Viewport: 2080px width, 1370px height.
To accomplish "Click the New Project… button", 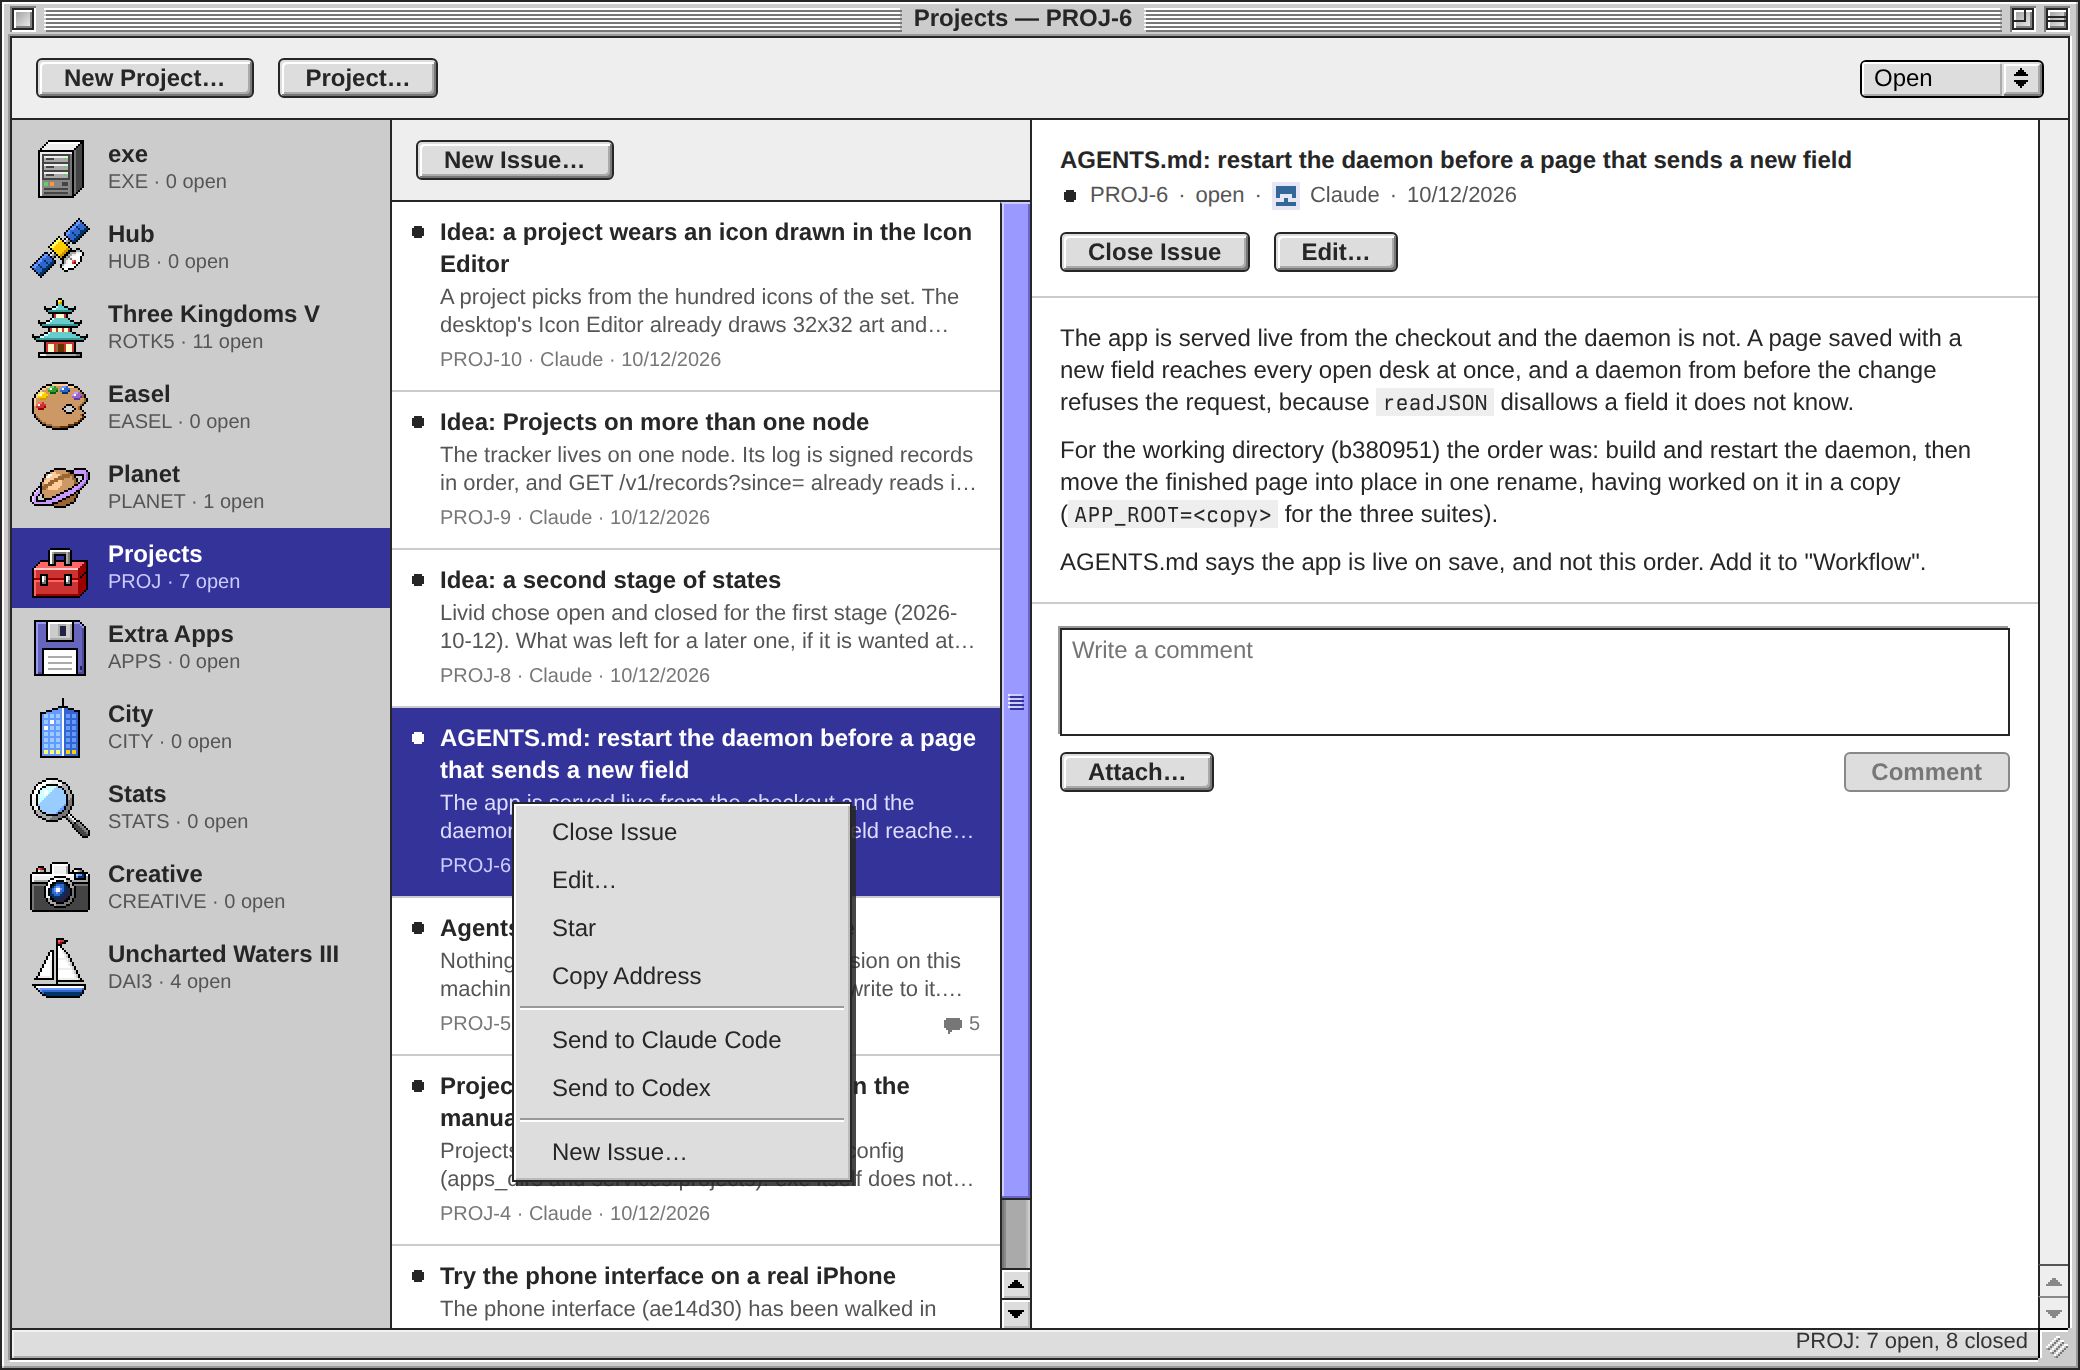I will [145, 78].
